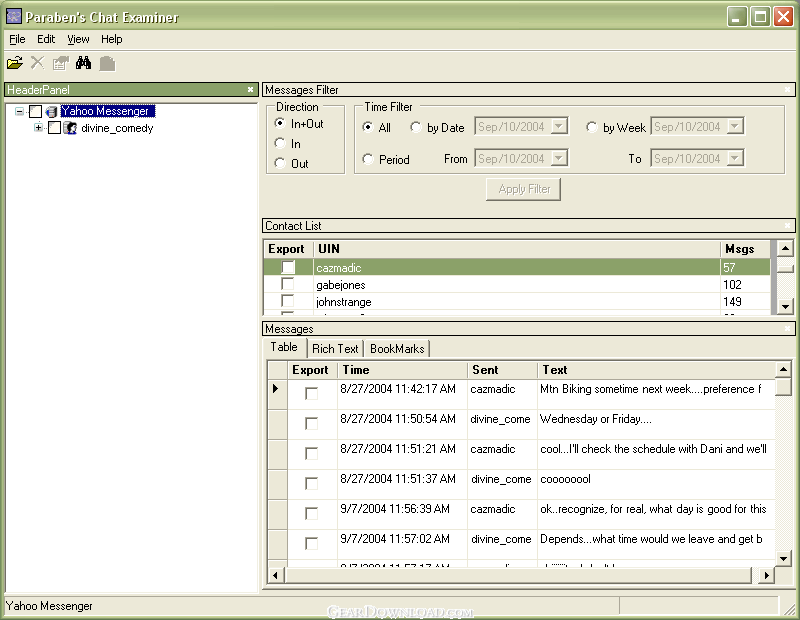Click the Open folder toolbar icon
The height and width of the screenshot is (620, 800).
pyautogui.click(x=15, y=63)
